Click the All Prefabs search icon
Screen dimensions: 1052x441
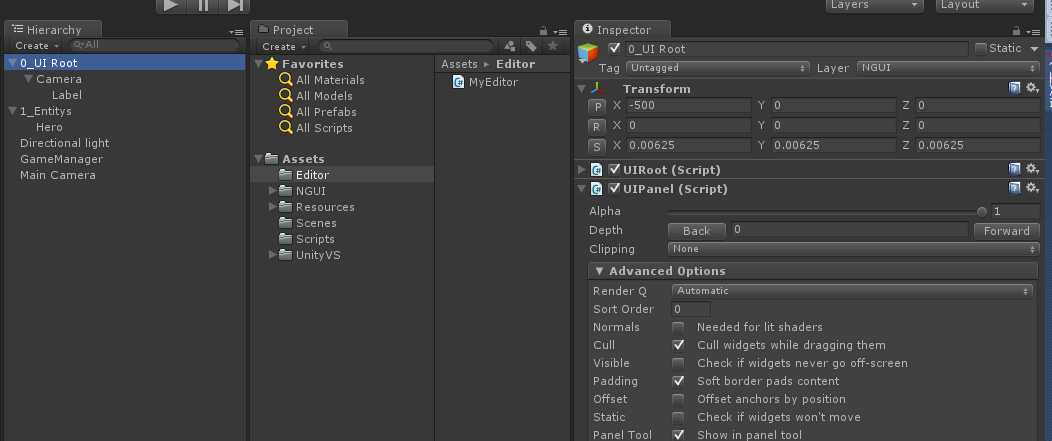pos(286,112)
